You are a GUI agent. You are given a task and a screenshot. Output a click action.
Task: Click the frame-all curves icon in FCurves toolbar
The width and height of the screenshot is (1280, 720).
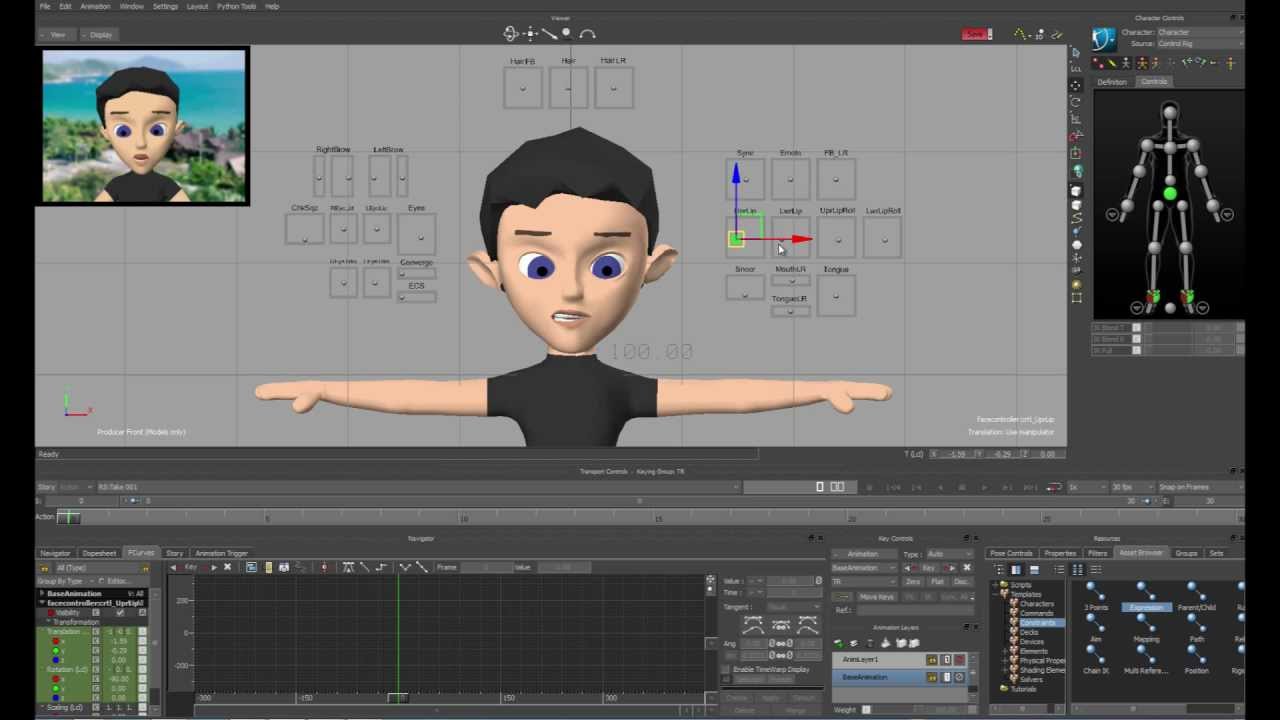[x=251, y=567]
